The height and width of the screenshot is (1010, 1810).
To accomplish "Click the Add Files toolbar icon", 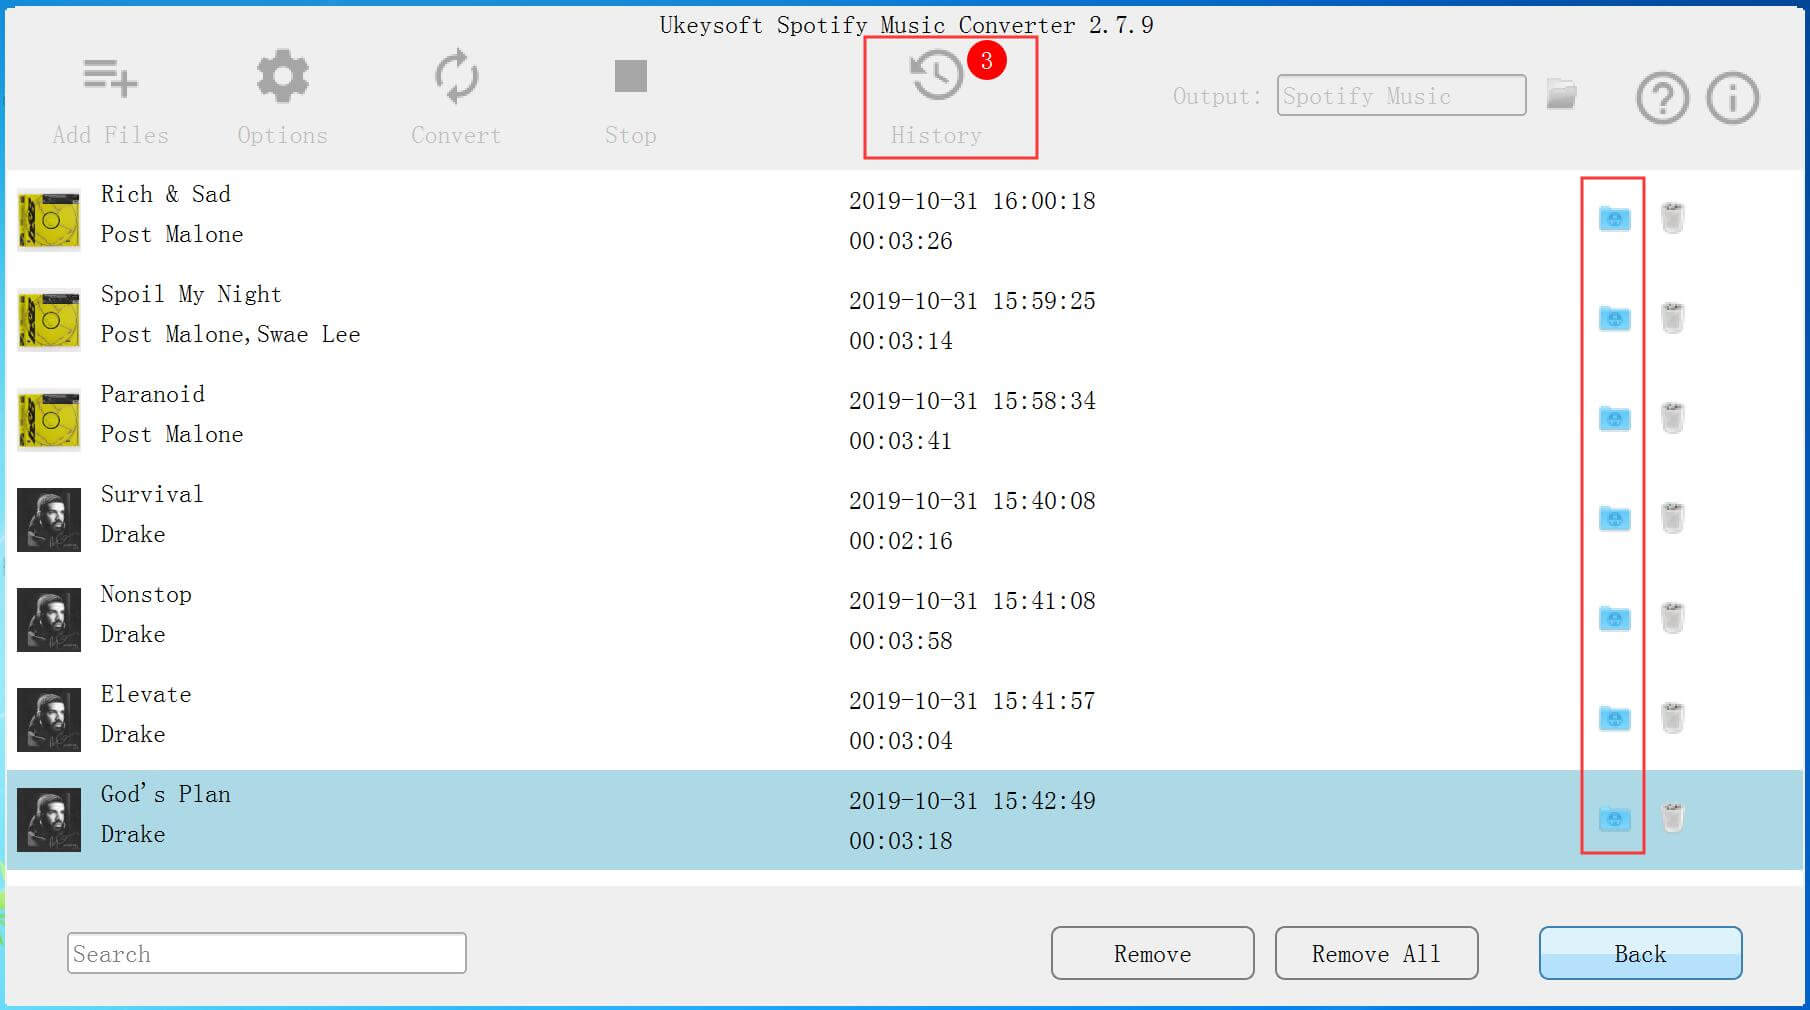I will (110, 78).
